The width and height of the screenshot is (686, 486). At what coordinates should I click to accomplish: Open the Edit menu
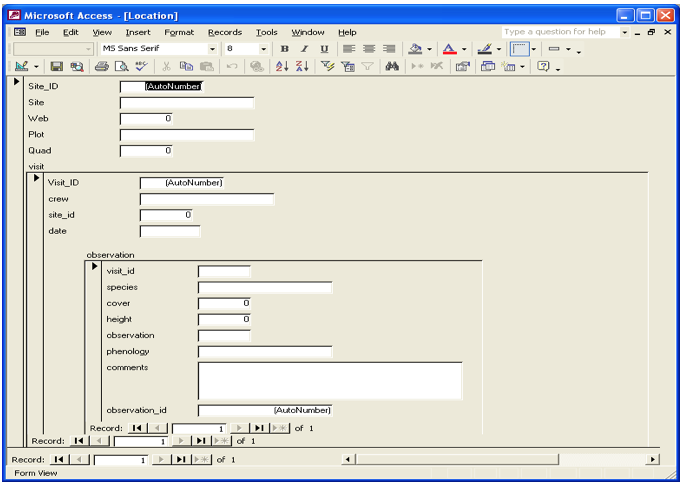70,32
